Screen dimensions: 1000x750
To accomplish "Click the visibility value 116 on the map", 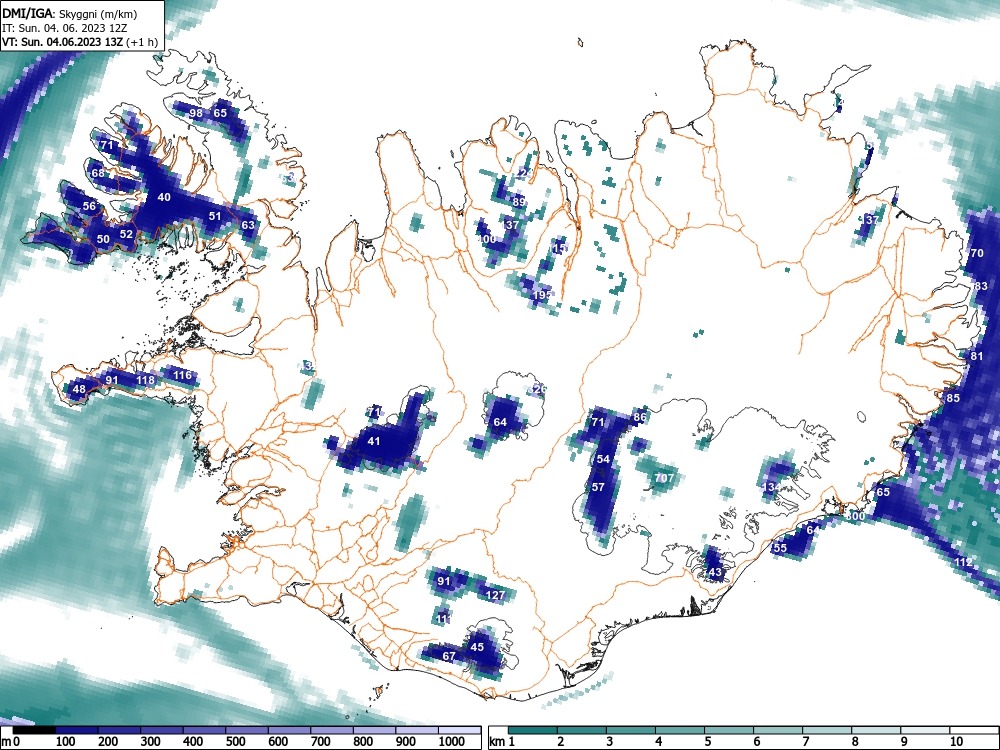I will (182, 375).
